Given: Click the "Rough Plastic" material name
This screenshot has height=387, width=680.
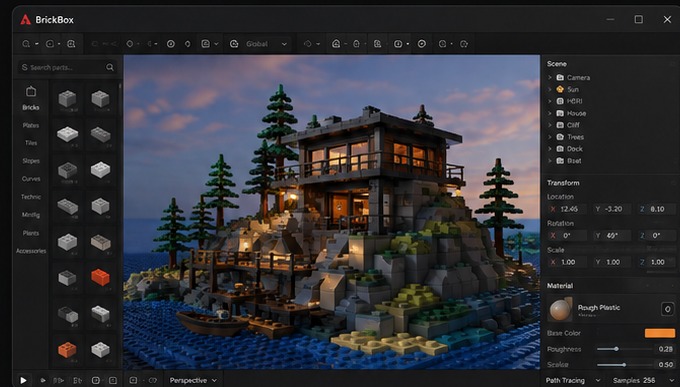Looking at the screenshot, I should [x=598, y=307].
